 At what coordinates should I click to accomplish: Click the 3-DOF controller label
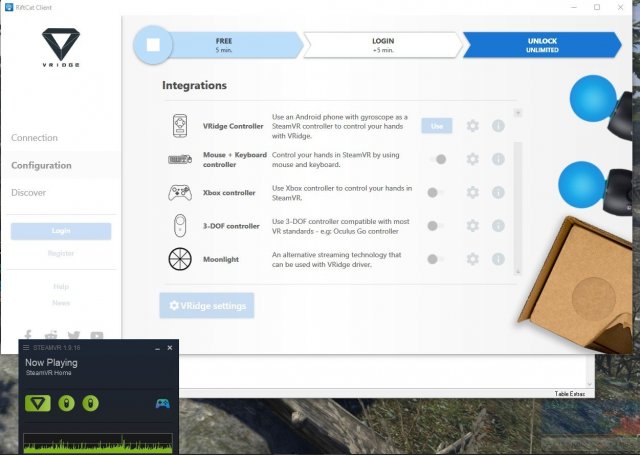coord(231,226)
